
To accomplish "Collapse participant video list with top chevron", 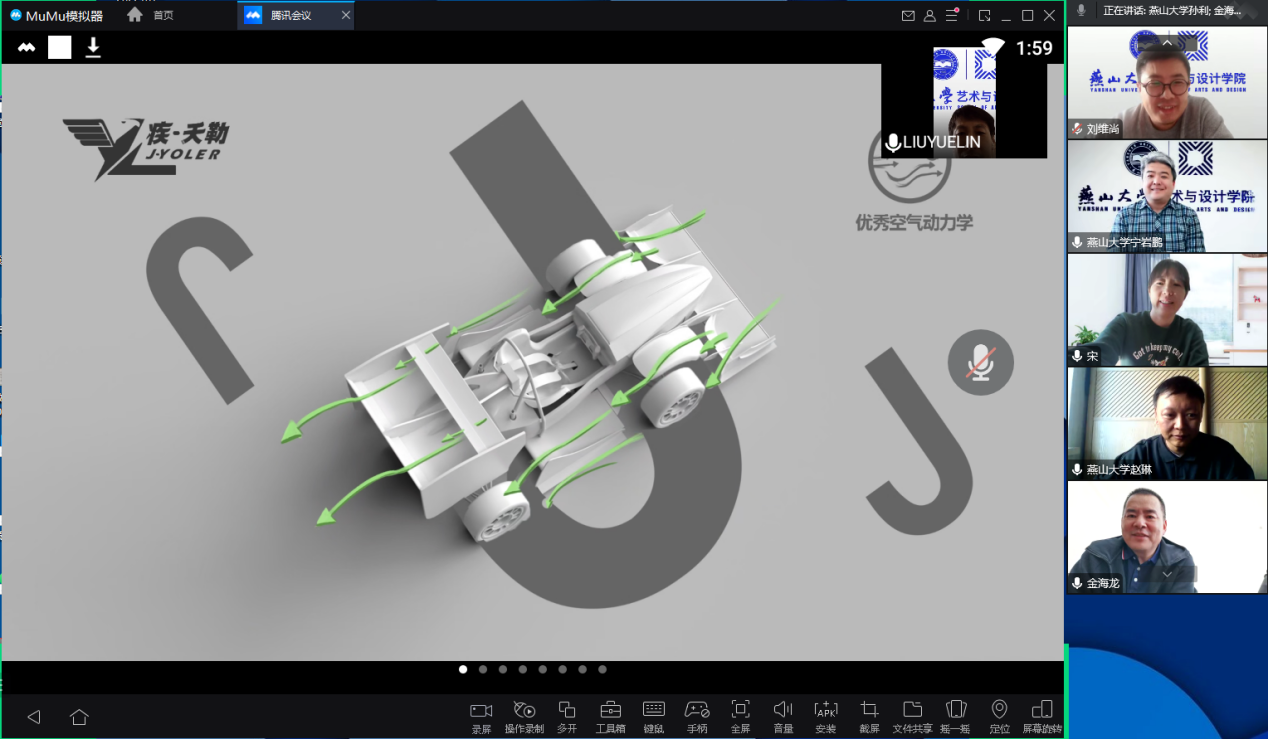I will point(1167,42).
